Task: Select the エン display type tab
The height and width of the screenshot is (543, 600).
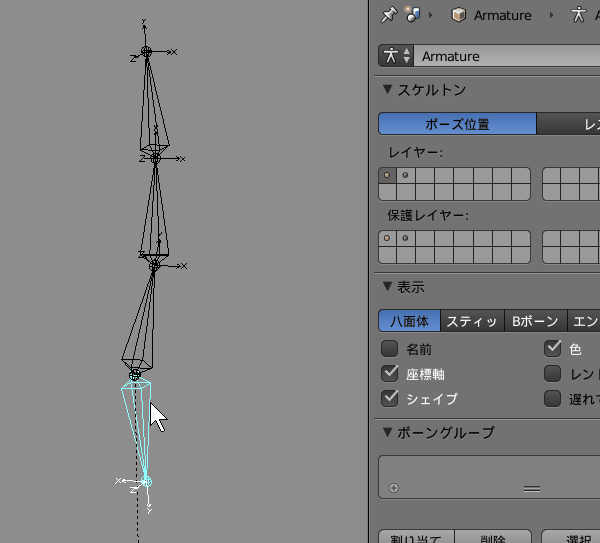Action: [x=584, y=321]
